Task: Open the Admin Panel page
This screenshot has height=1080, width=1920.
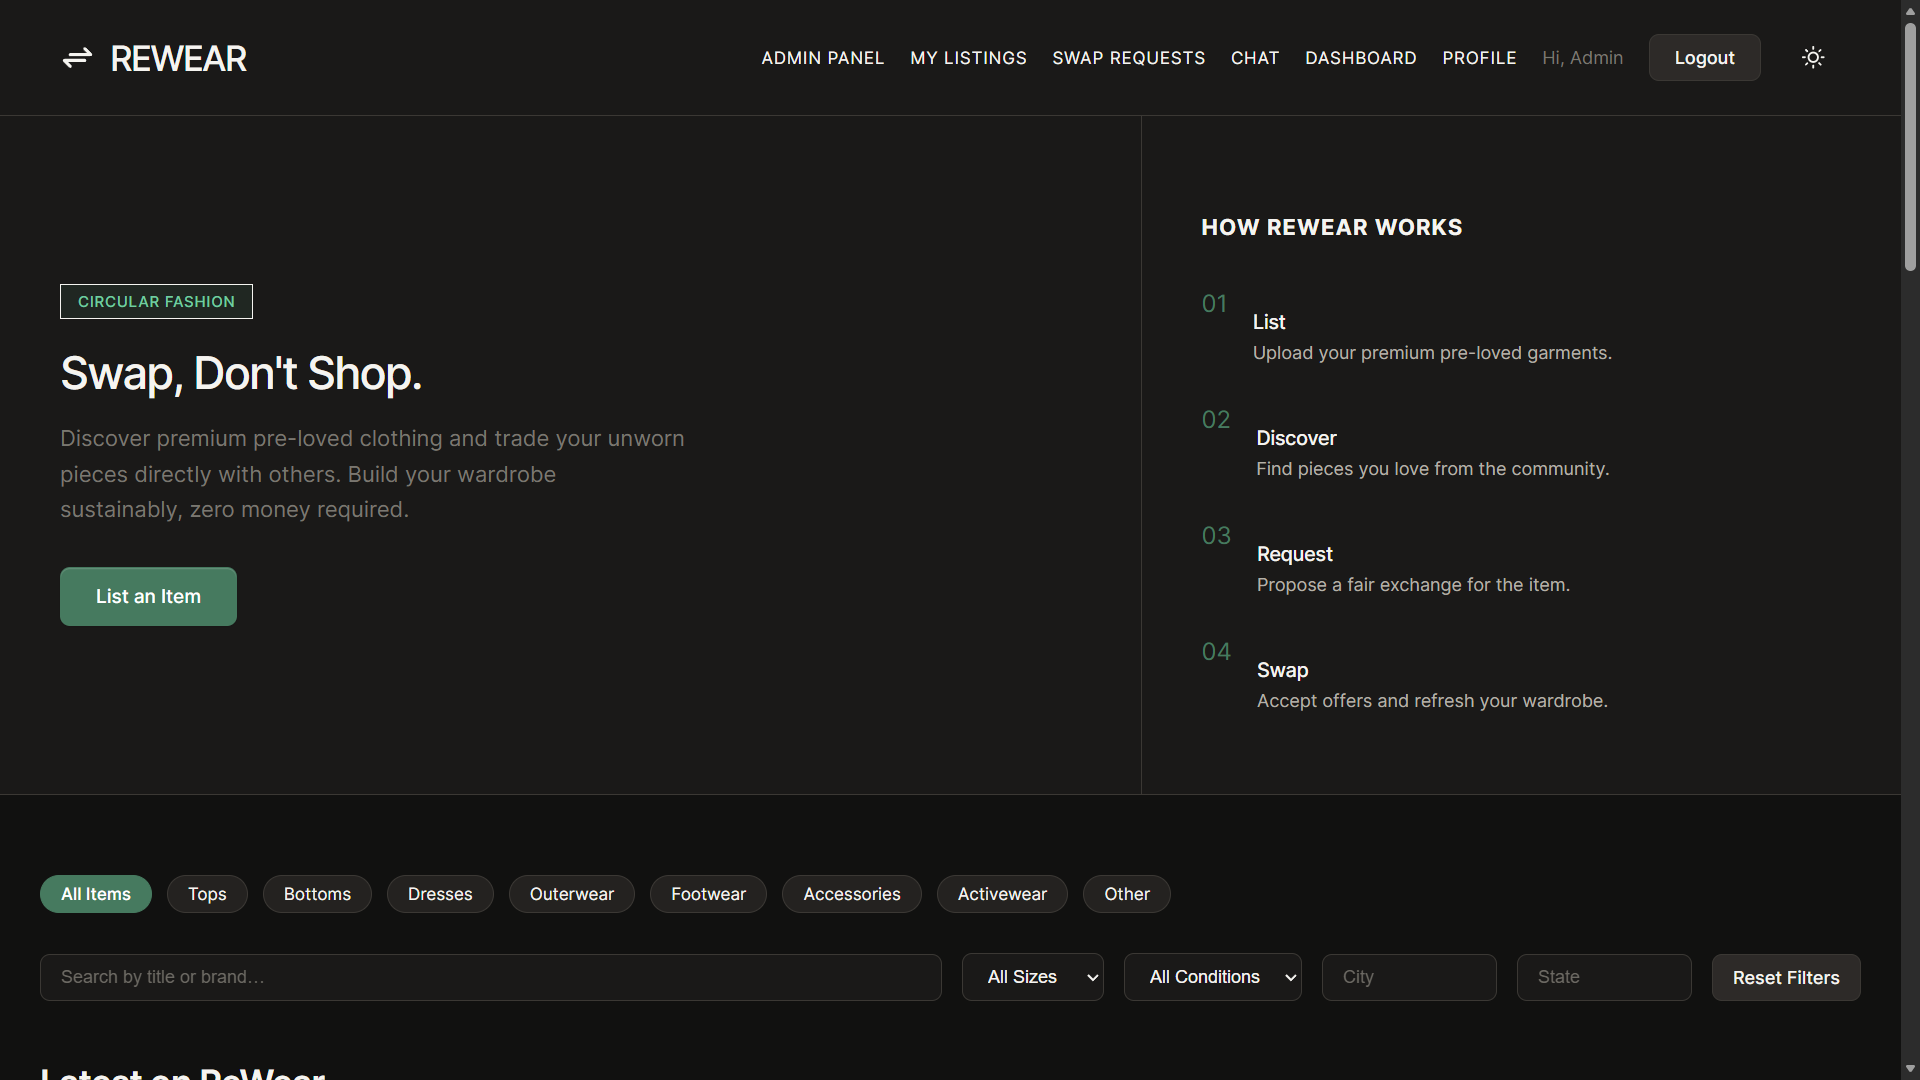Action: coord(823,58)
